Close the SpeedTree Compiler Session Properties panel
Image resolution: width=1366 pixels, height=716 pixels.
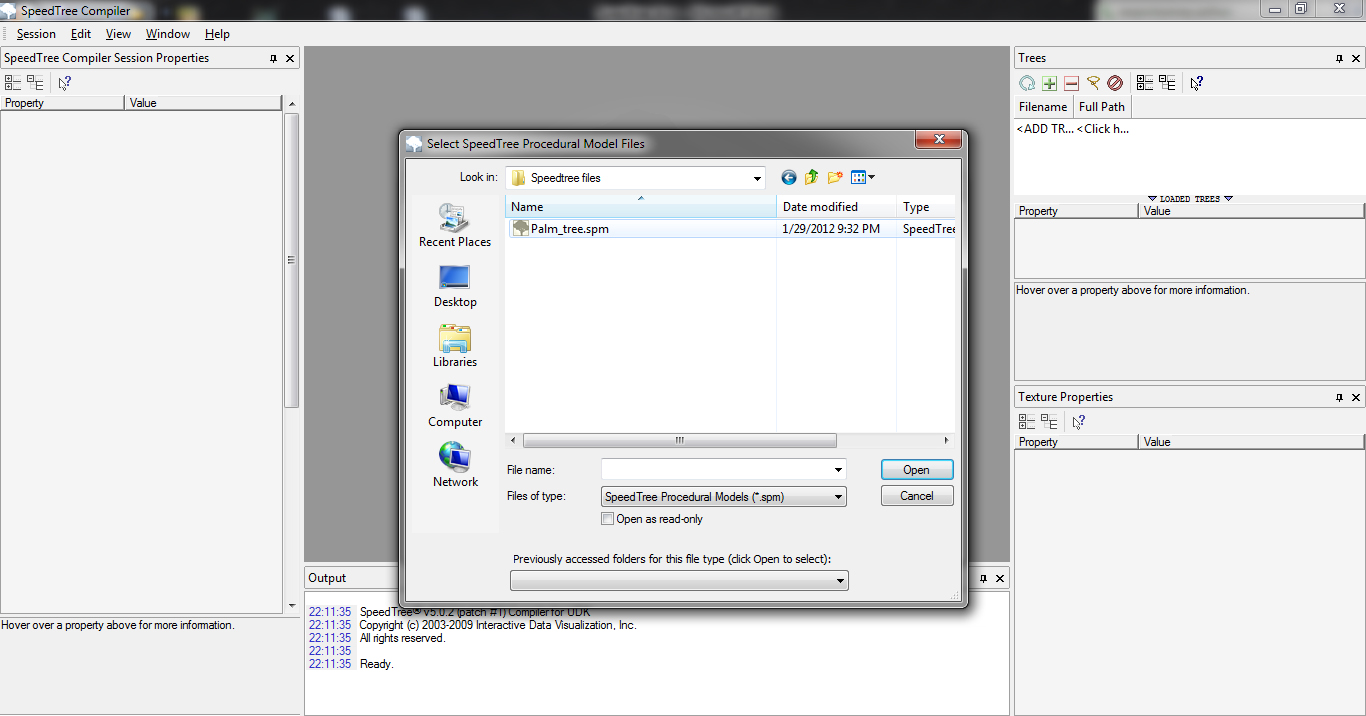pos(290,59)
